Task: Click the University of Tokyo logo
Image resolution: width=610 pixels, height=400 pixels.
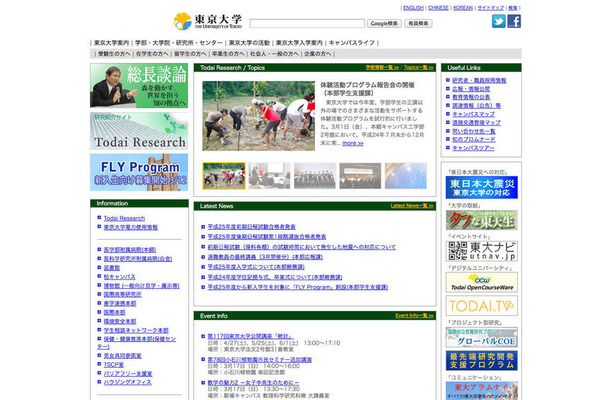Action: pyautogui.click(x=208, y=21)
